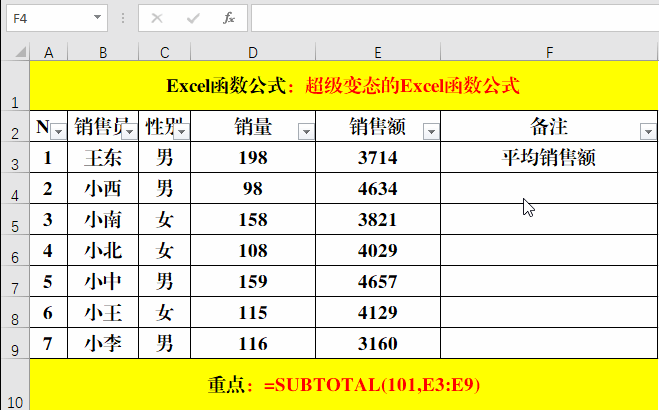Select row 8 header
659x410 pixels.
pos(15,312)
